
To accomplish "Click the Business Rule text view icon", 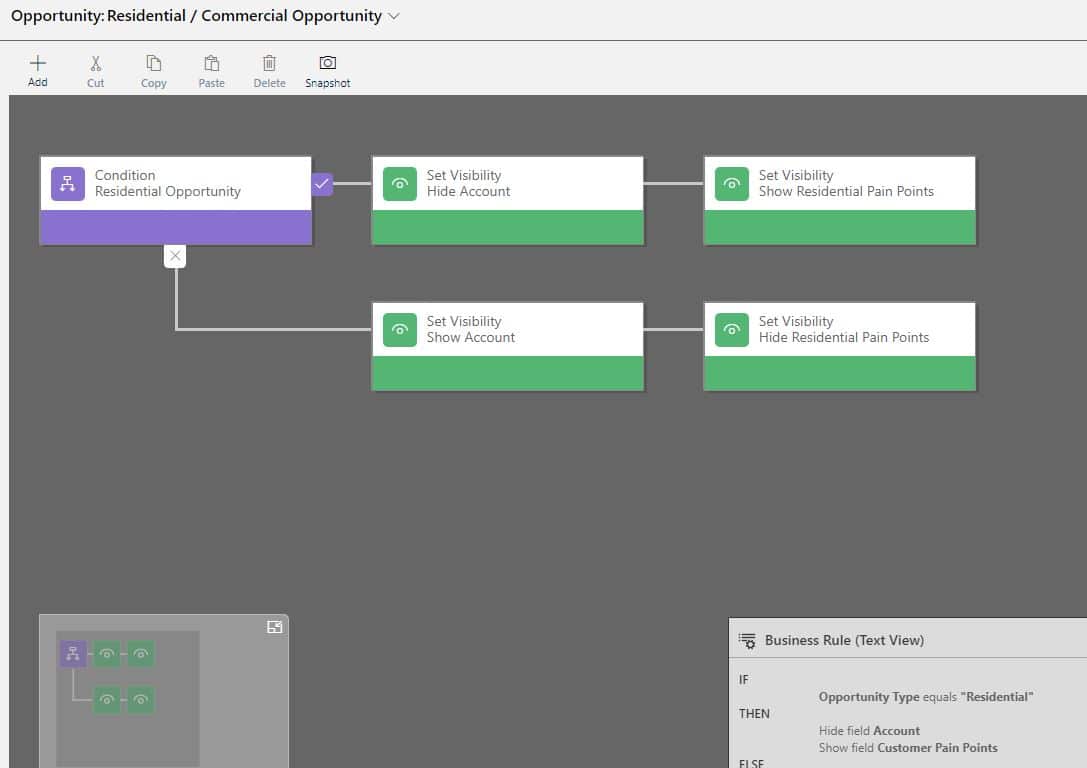I will [x=747, y=640].
